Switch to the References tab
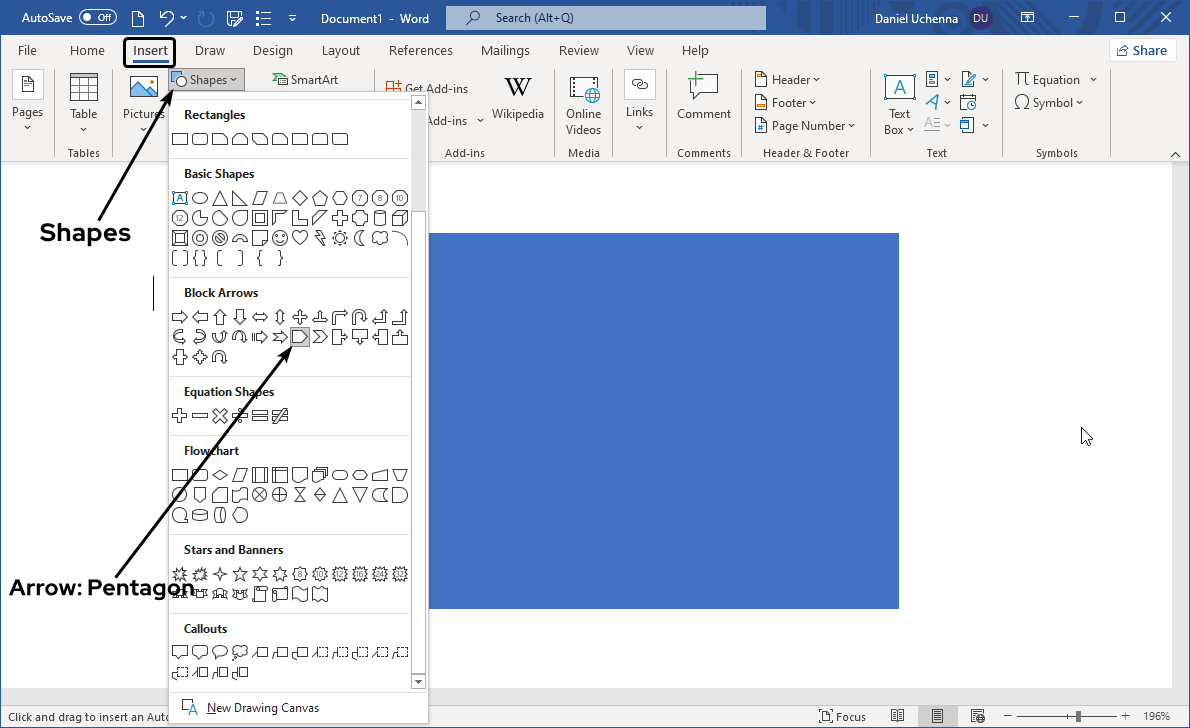Viewport: 1190px width, 728px height. coord(420,51)
